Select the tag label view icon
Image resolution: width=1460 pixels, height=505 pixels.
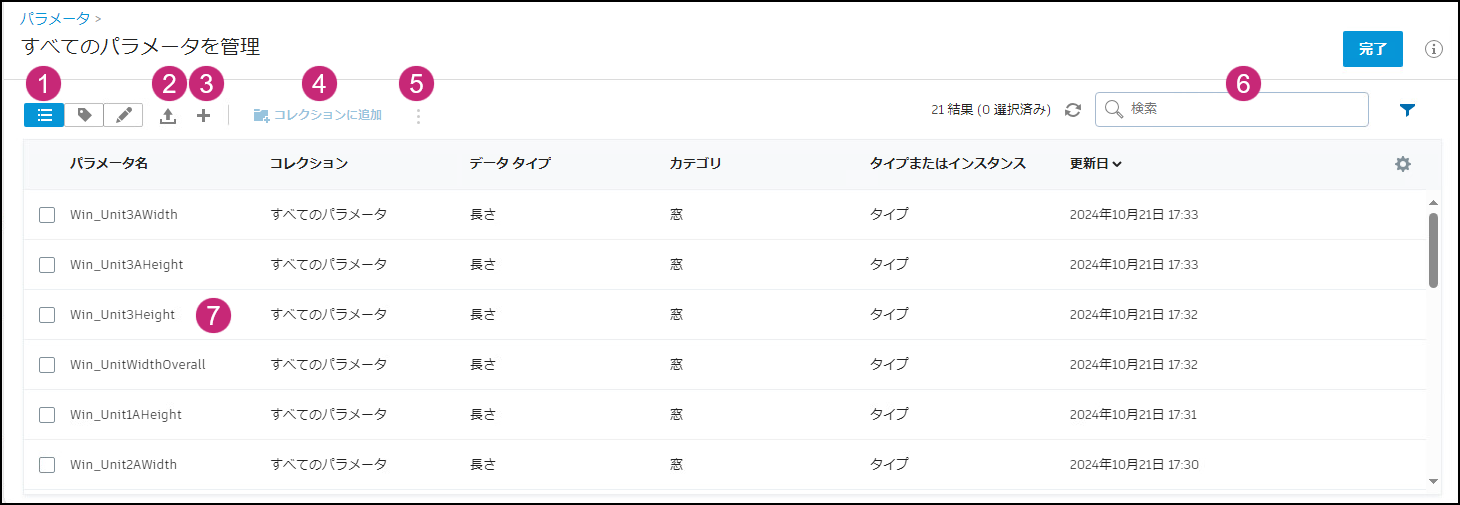pyautogui.click(x=84, y=115)
